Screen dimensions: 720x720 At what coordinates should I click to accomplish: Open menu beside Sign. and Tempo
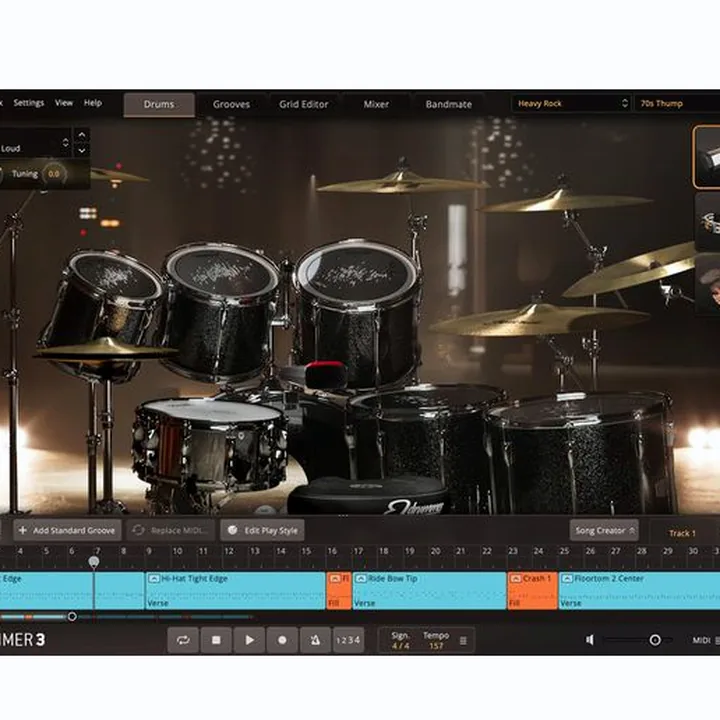[x=463, y=640]
